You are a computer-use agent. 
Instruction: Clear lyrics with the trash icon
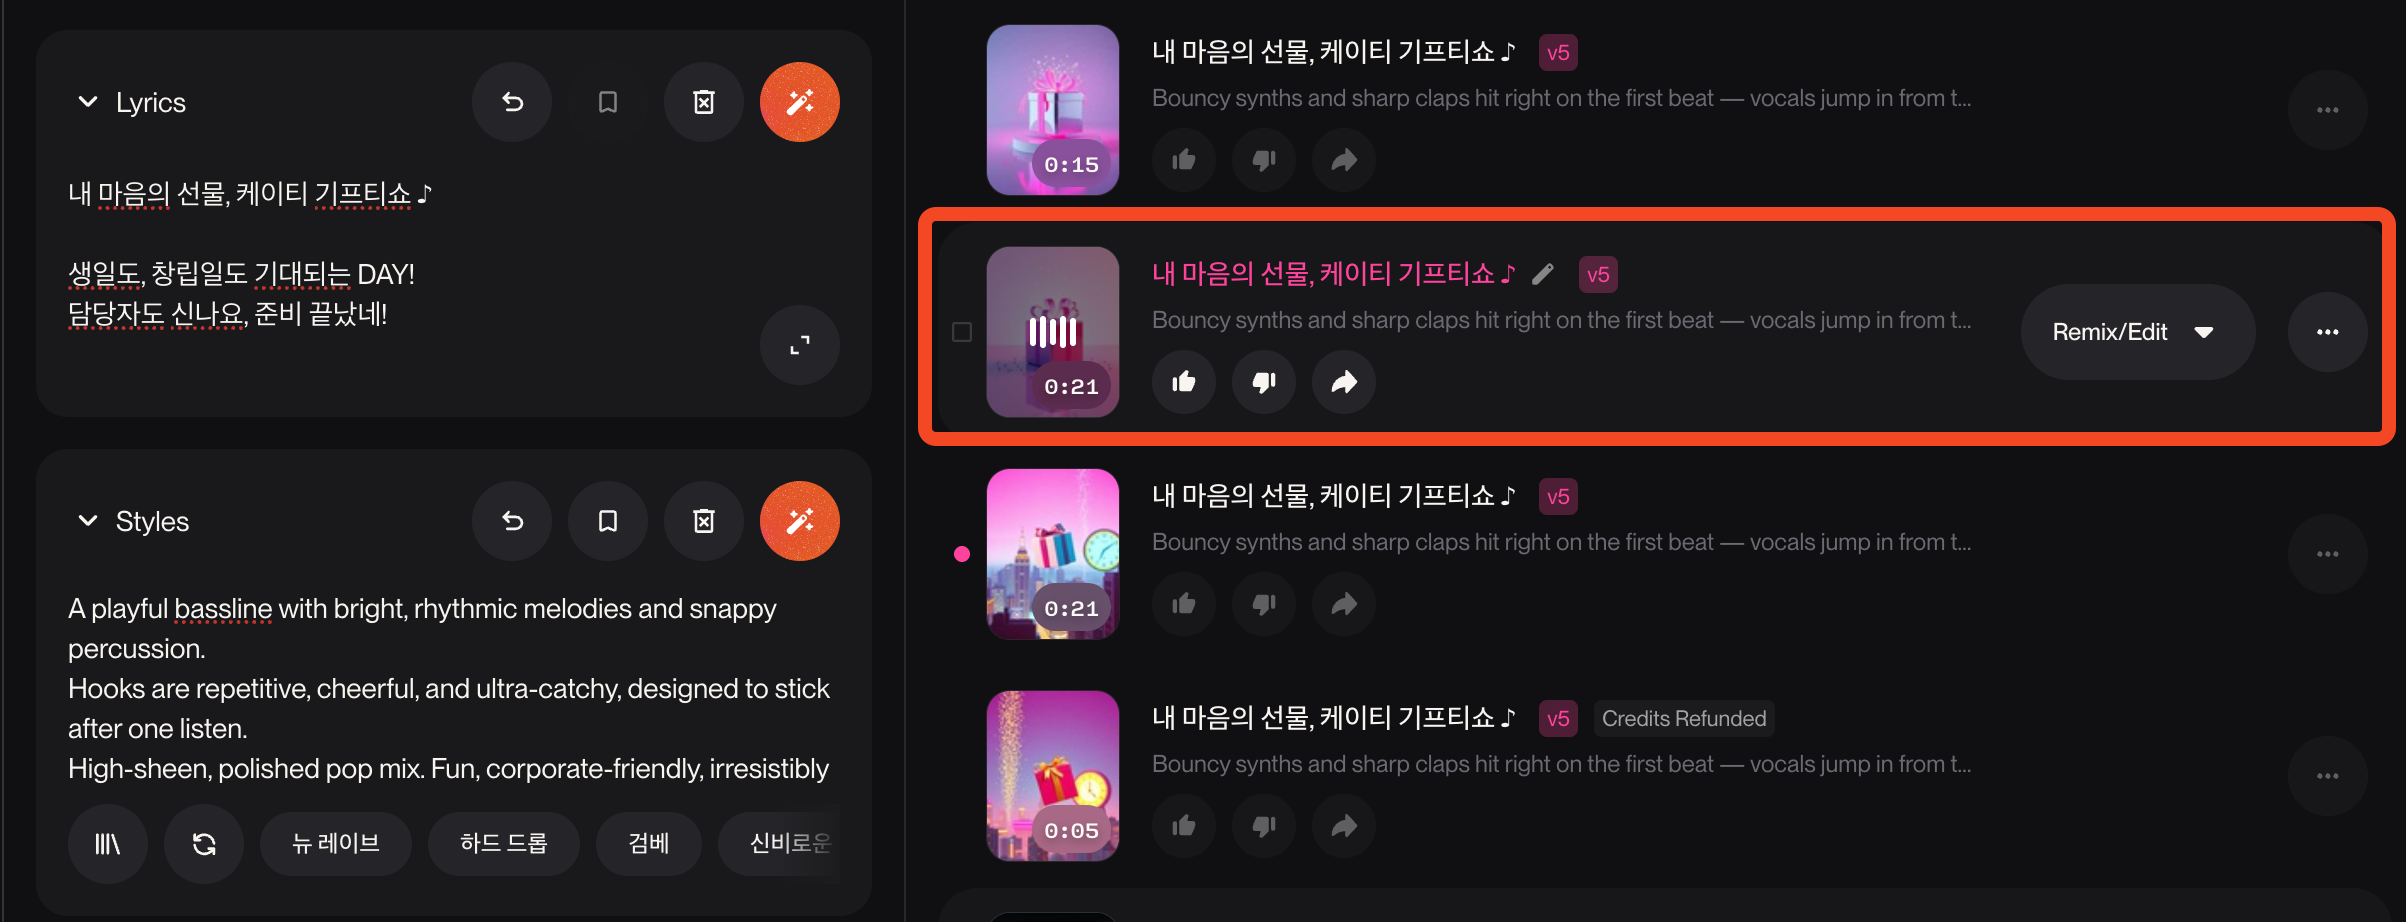(704, 102)
